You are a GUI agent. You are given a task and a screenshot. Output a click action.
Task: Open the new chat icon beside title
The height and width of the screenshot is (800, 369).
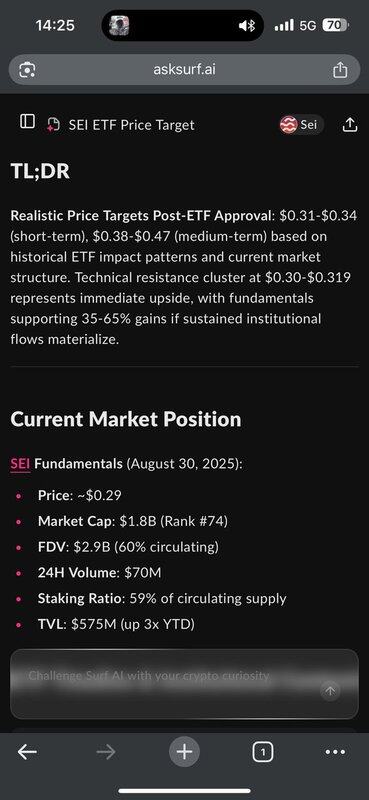tap(53, 124)
